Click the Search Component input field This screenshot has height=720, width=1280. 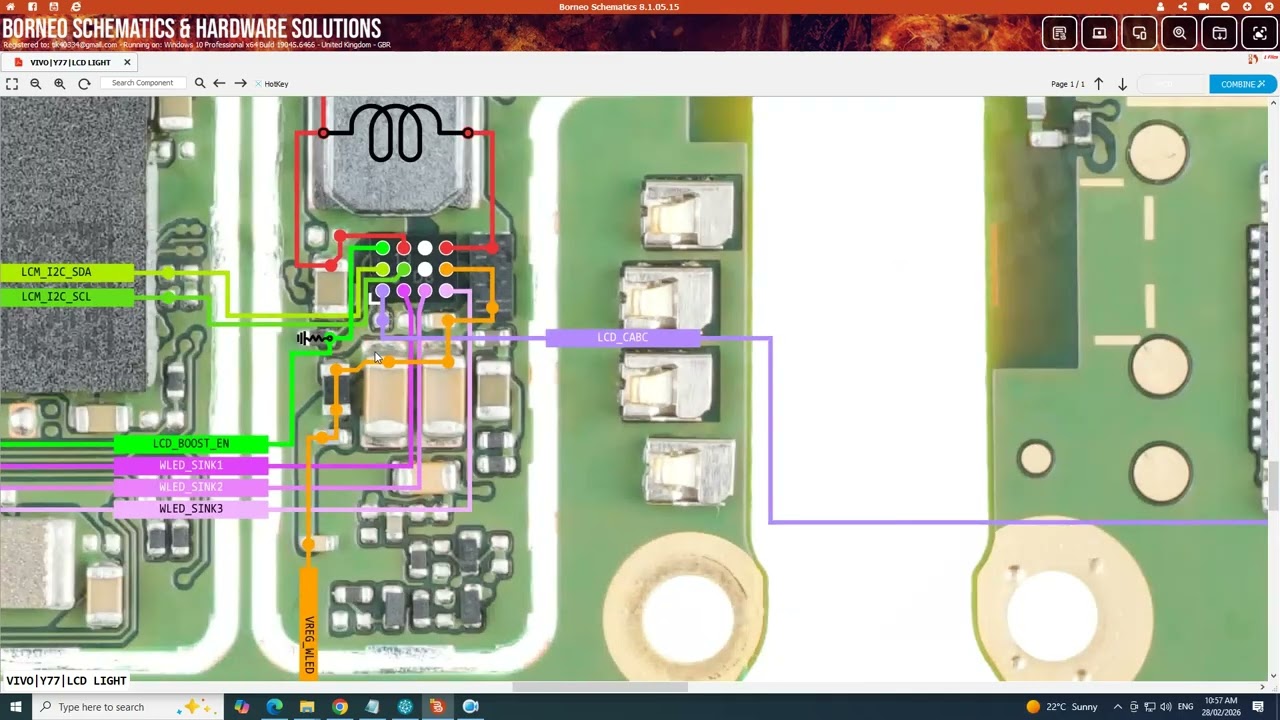[x=145, y=83]
